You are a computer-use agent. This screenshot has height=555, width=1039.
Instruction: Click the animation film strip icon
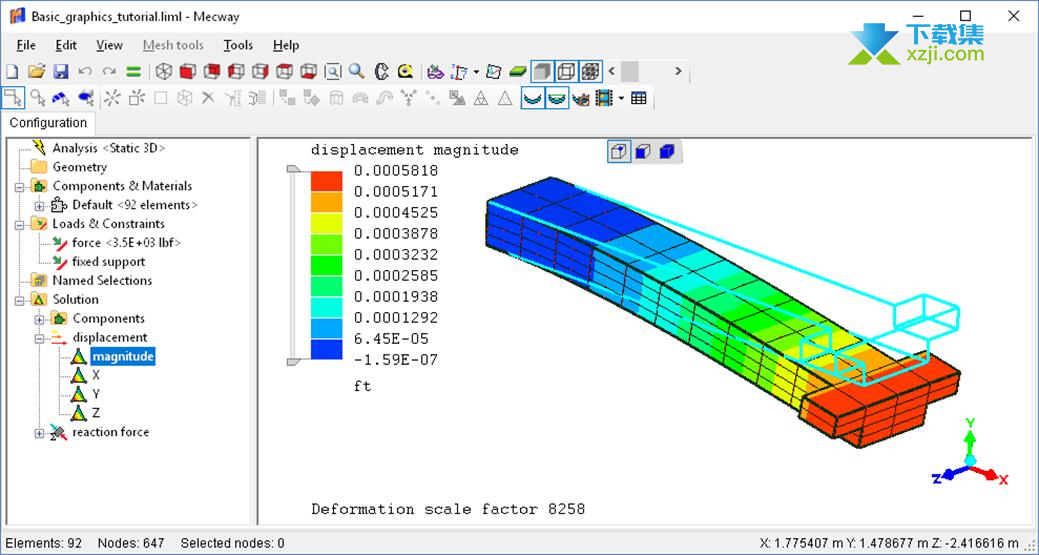[x=604, y=99]
